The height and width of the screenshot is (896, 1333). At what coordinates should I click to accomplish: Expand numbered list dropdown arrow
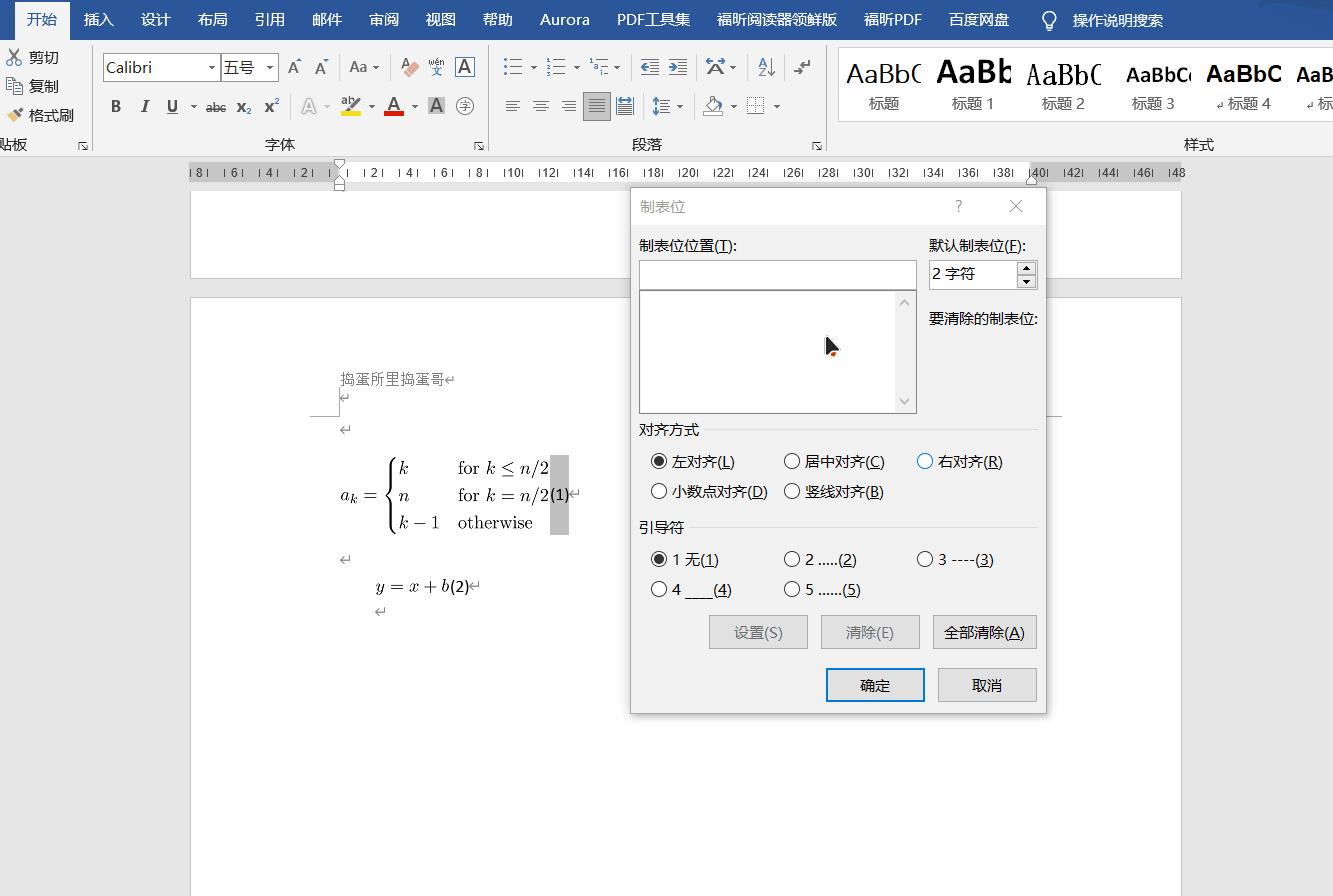tap(576, 67)
